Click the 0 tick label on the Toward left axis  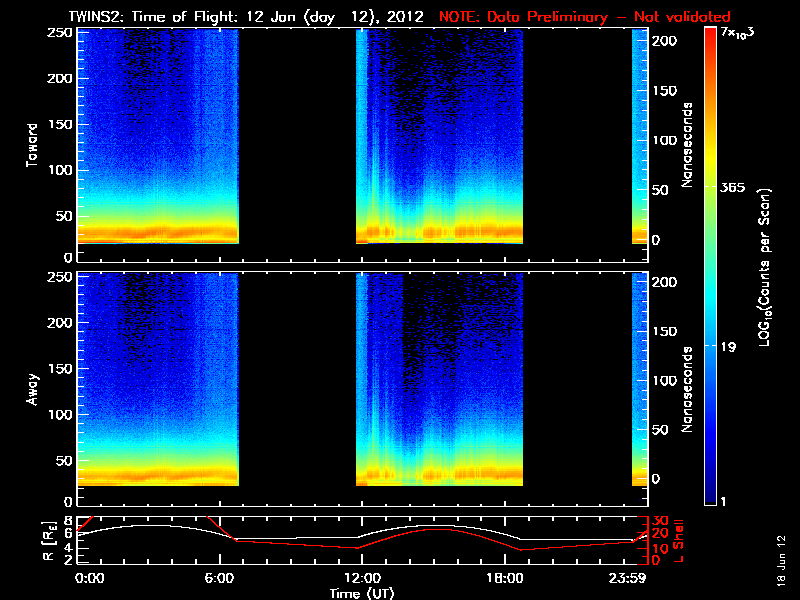coord(68,258)
